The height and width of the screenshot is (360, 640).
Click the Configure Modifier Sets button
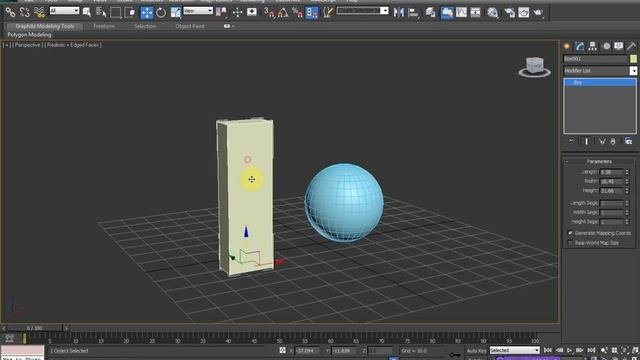(629, 141)
